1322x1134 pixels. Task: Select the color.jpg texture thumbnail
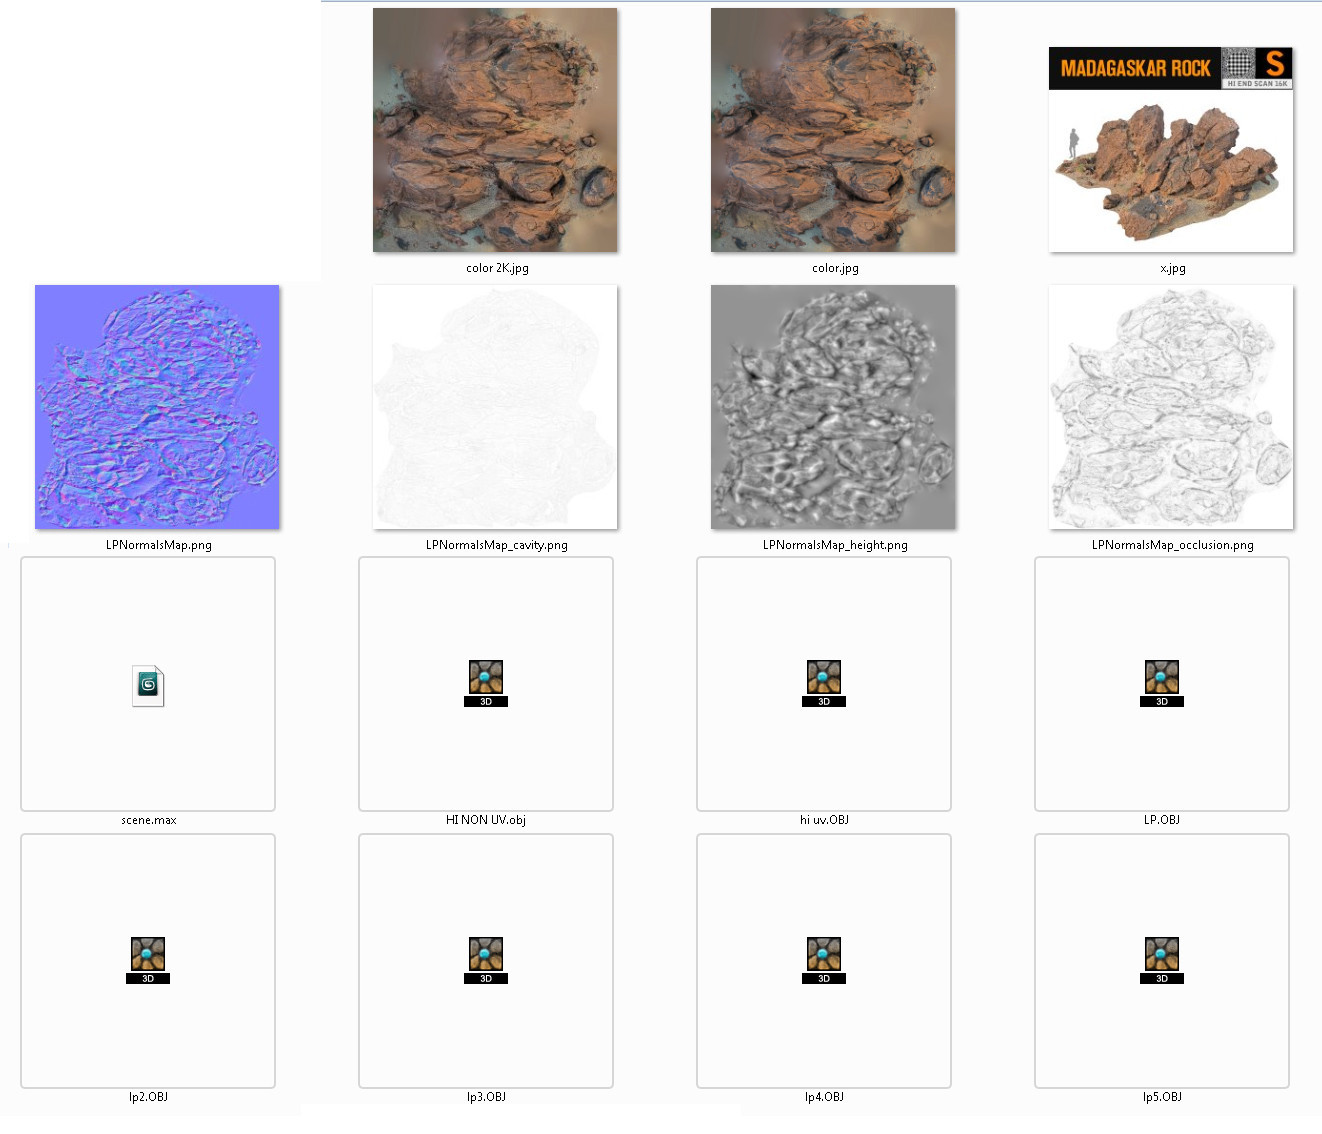click(833, 130)
